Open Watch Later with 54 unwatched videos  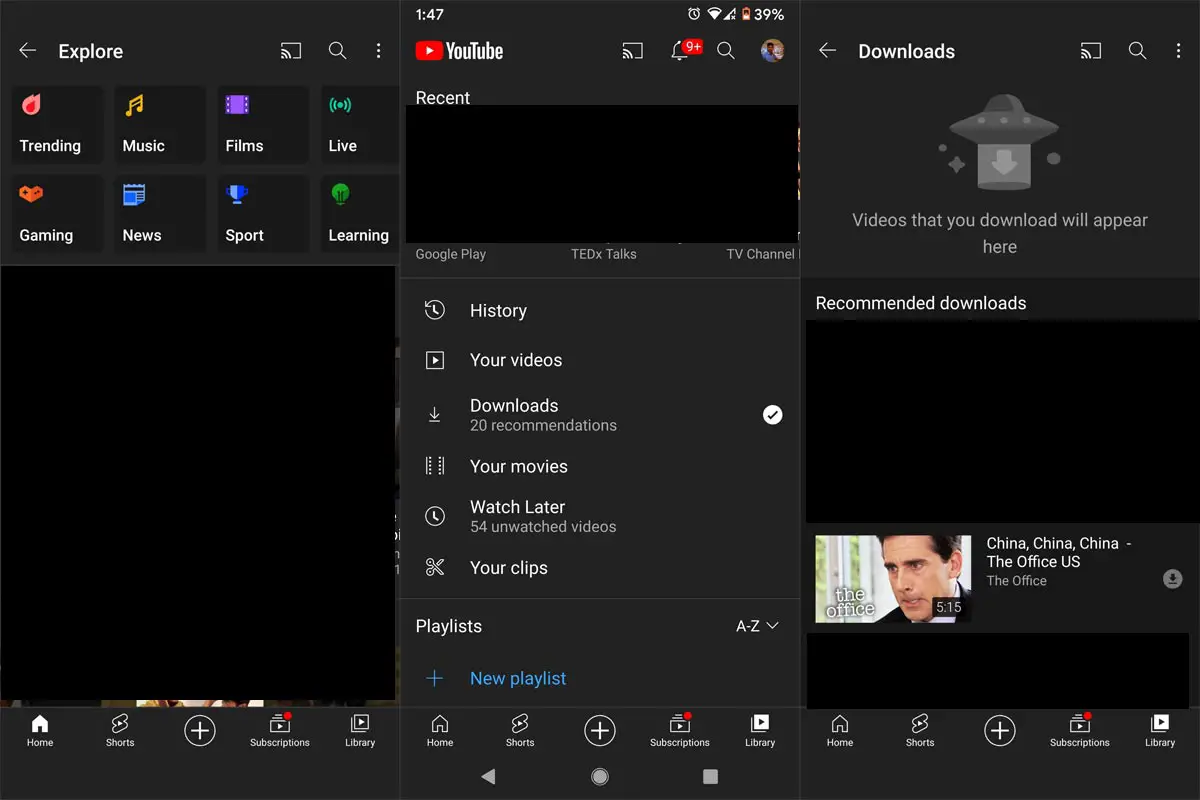(x=600, y=516)
